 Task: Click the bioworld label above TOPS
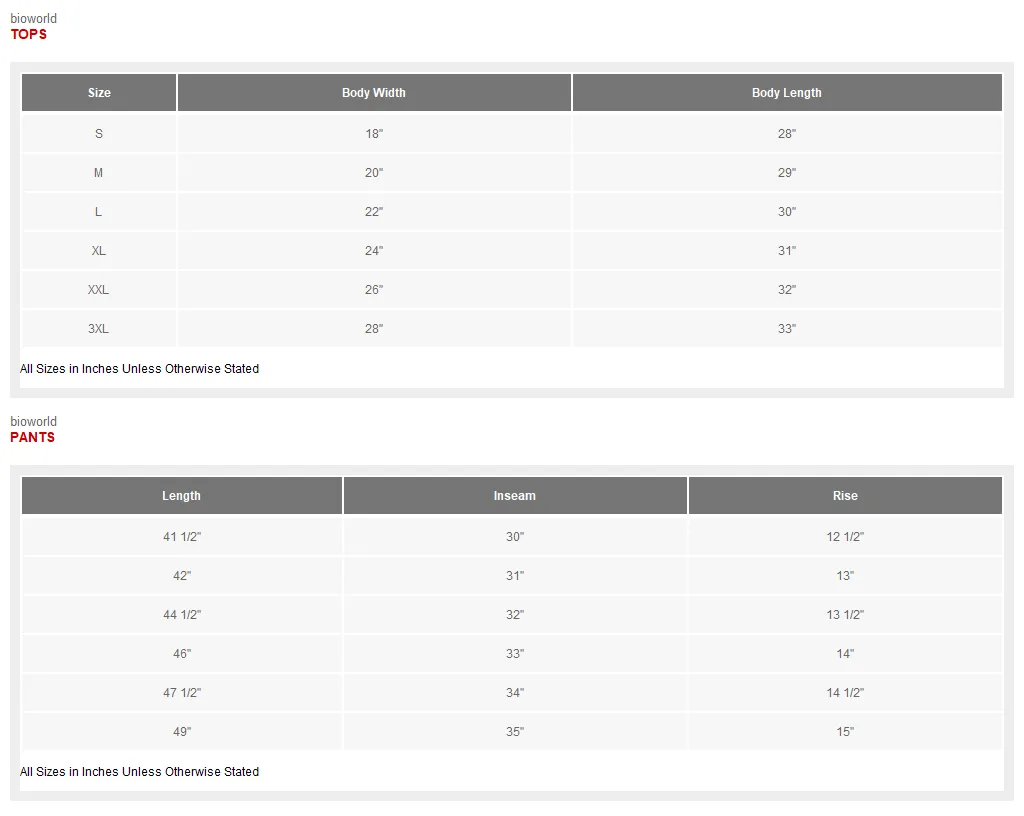pos(33,18)
